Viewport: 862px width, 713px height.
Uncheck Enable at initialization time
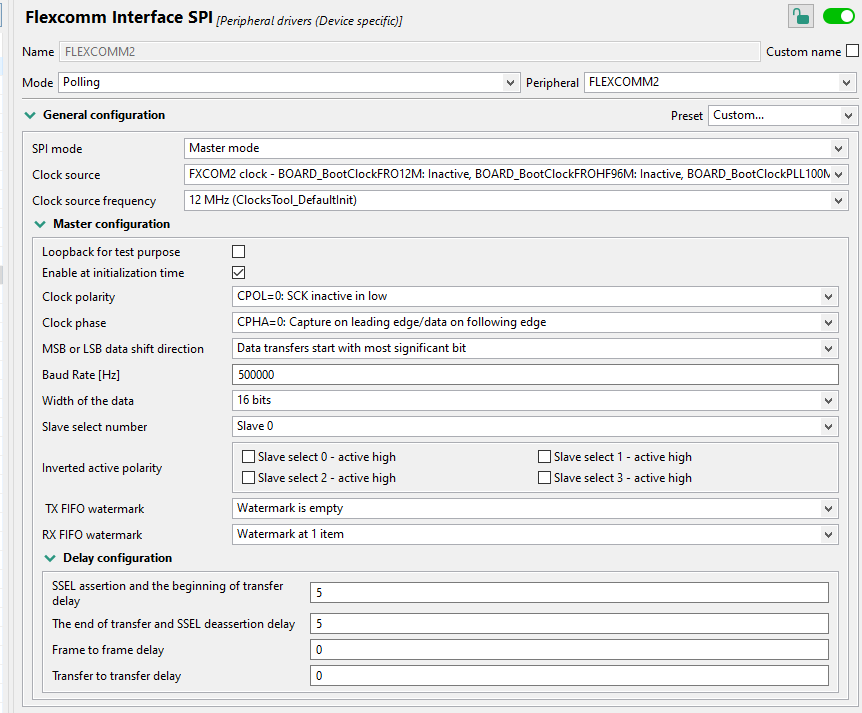(x=237, y=272)
